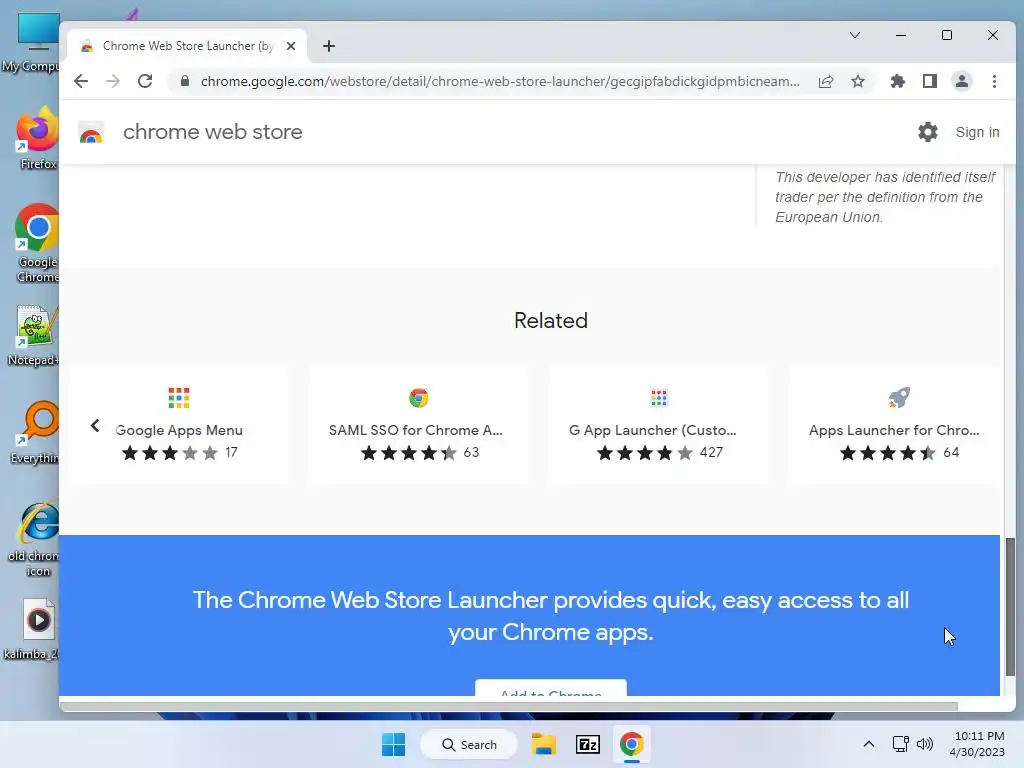Open File Explorer from the taskbar

click(543, 744)
